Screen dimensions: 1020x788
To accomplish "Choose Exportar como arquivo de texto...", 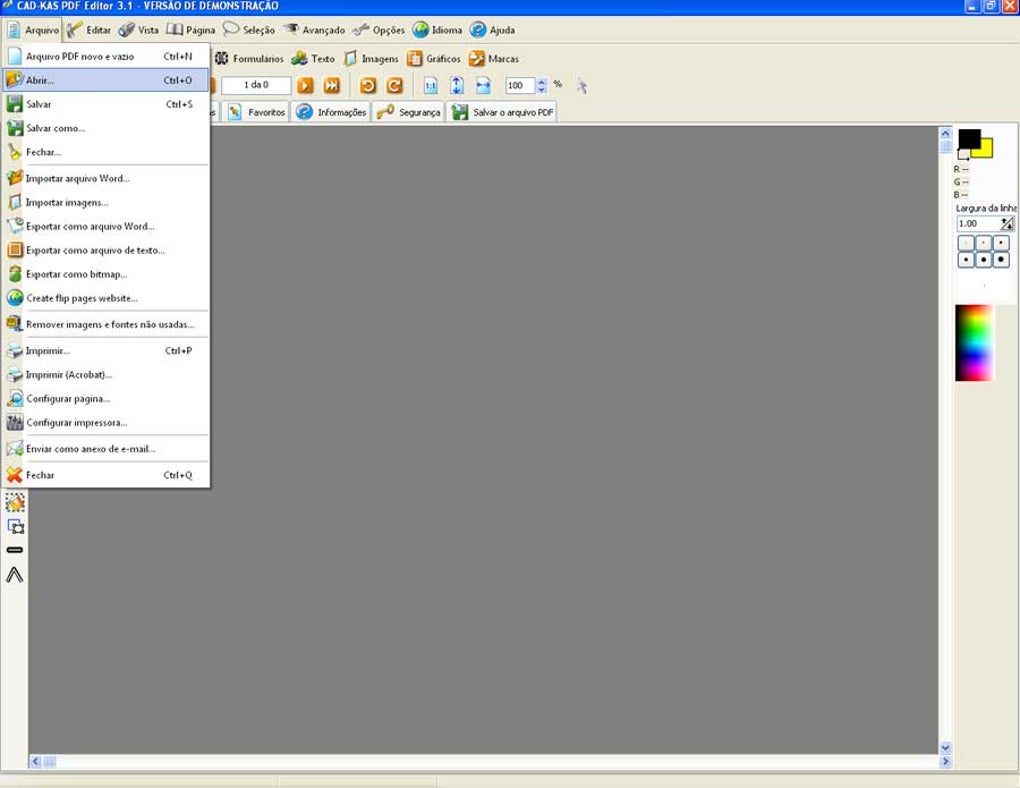I will click(x=106, y=250).
